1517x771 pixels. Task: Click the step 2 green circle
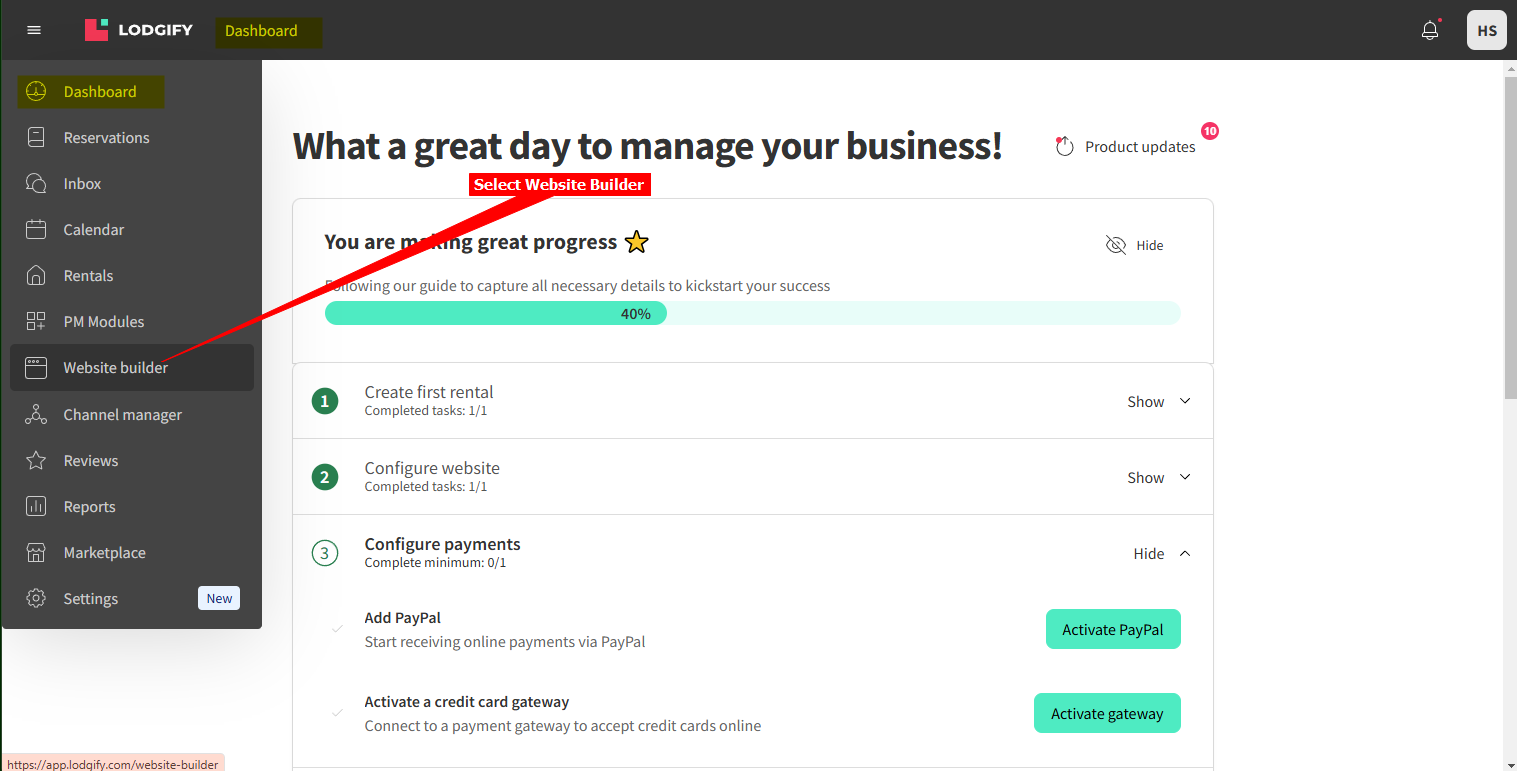324,477
